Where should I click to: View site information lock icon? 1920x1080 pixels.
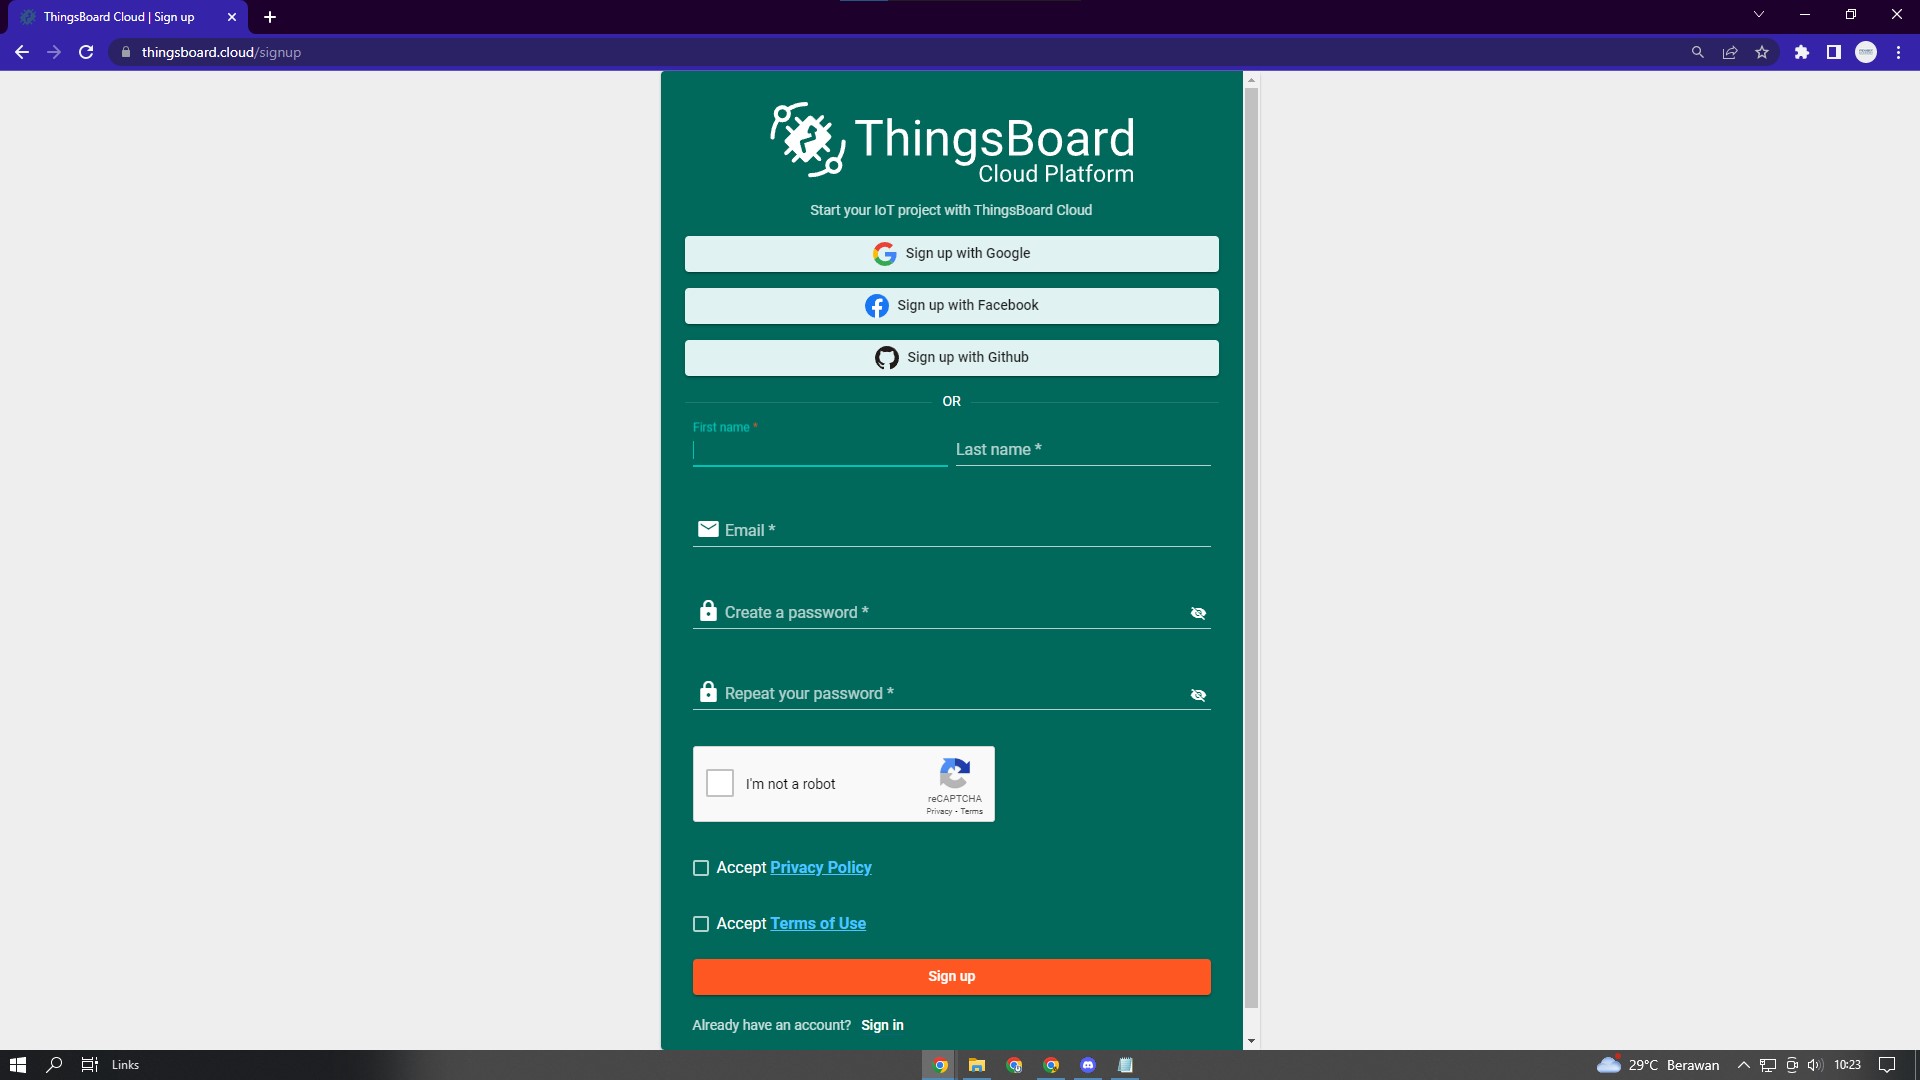coord(125,52)
